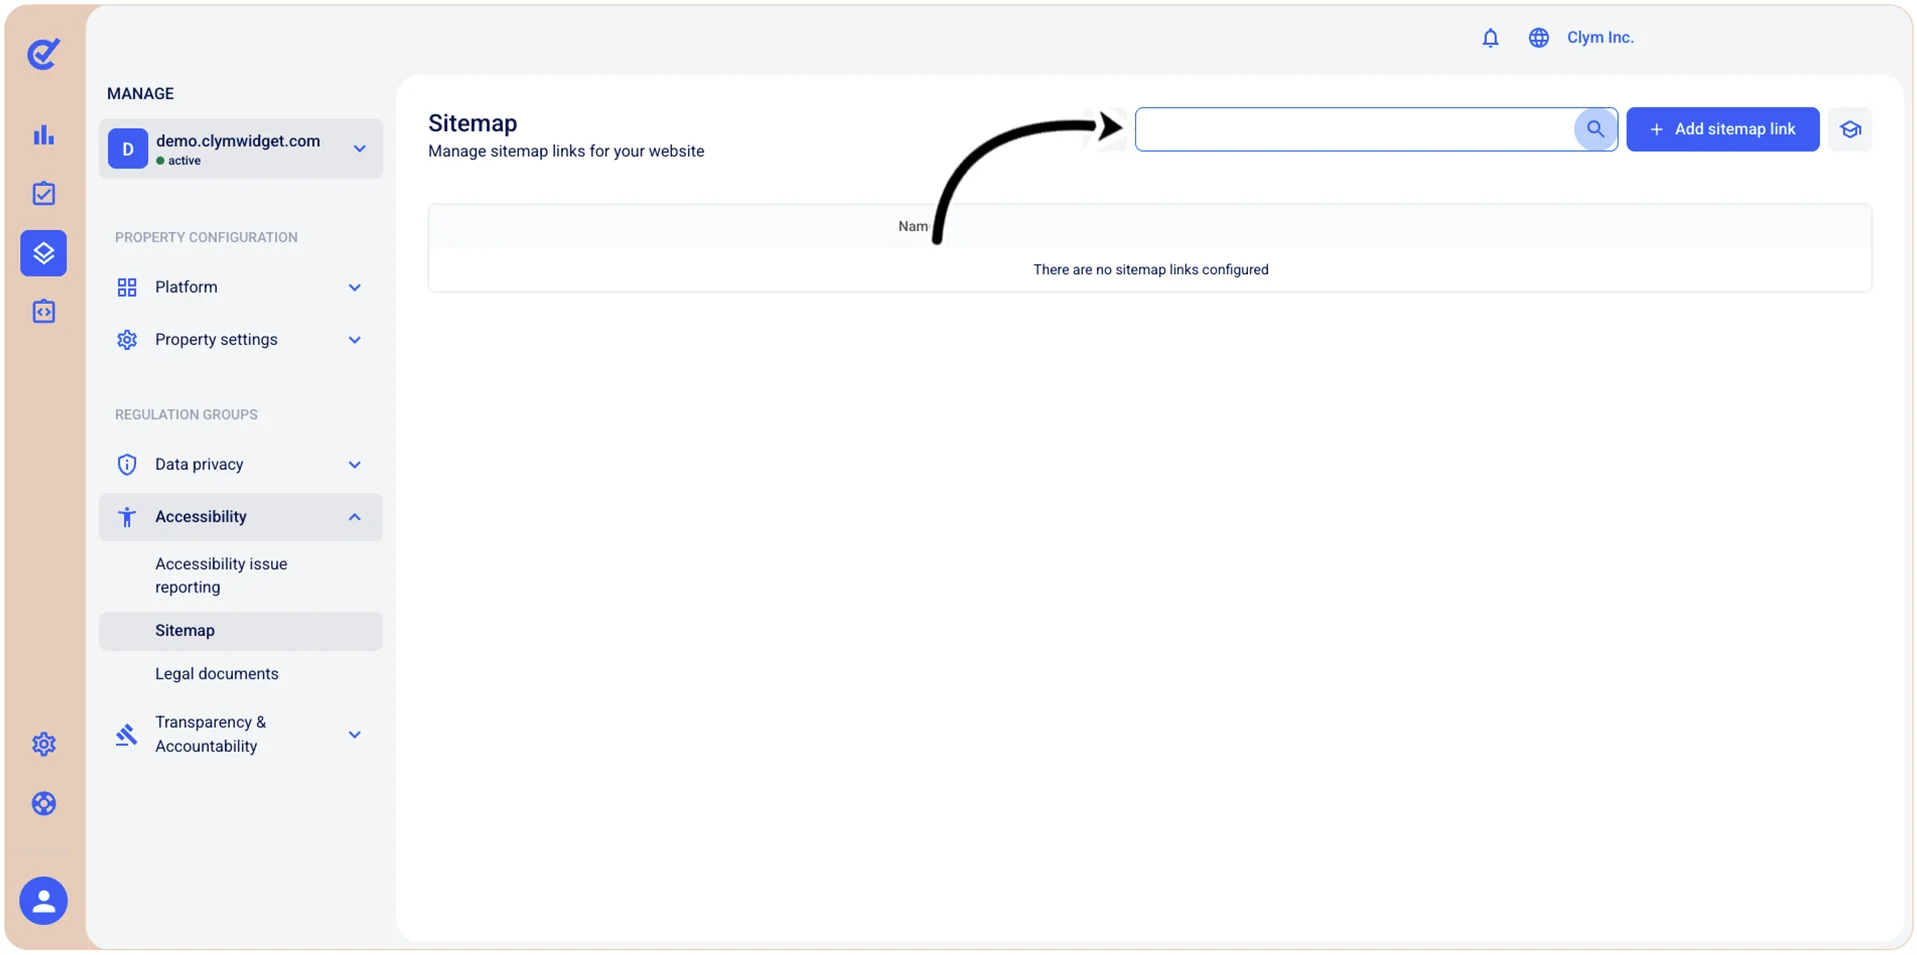
Task: Expand the Property settings chevron
Action: tap(354, 340)
